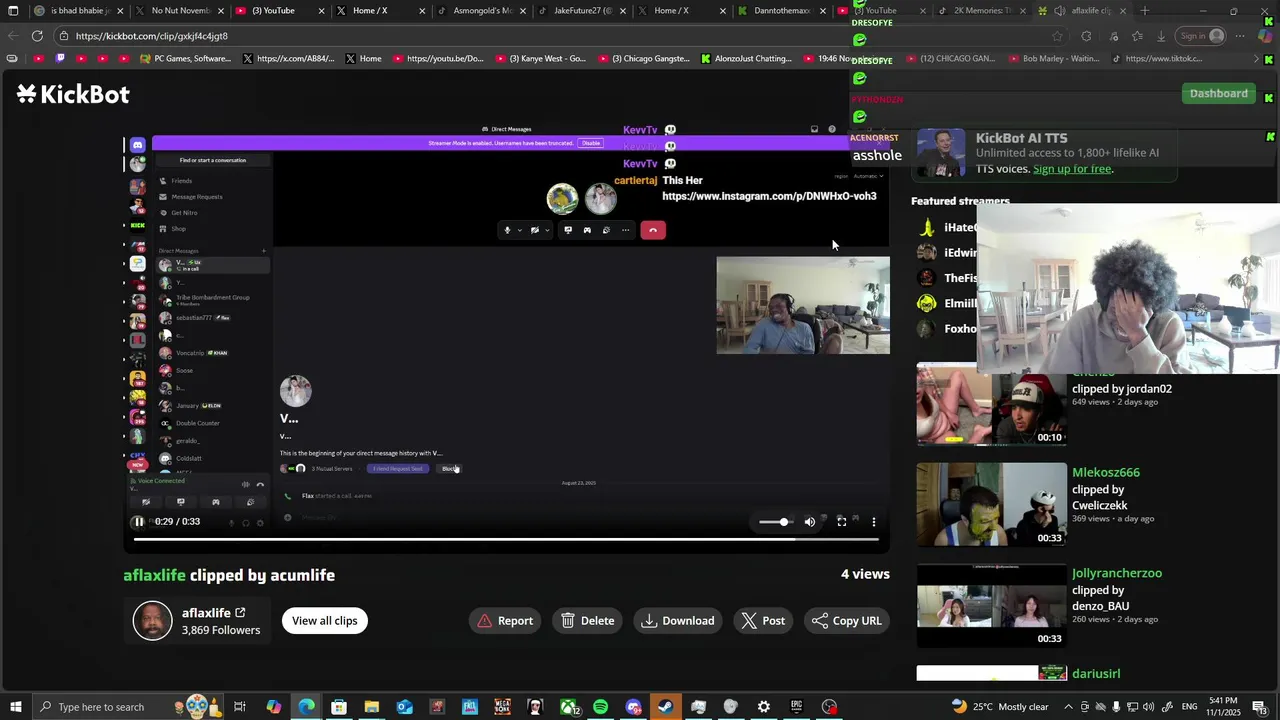This screenshot has width=1280, height=720.
Task: Open the Kanye West bookmark
Action: (x=540, y=59)
